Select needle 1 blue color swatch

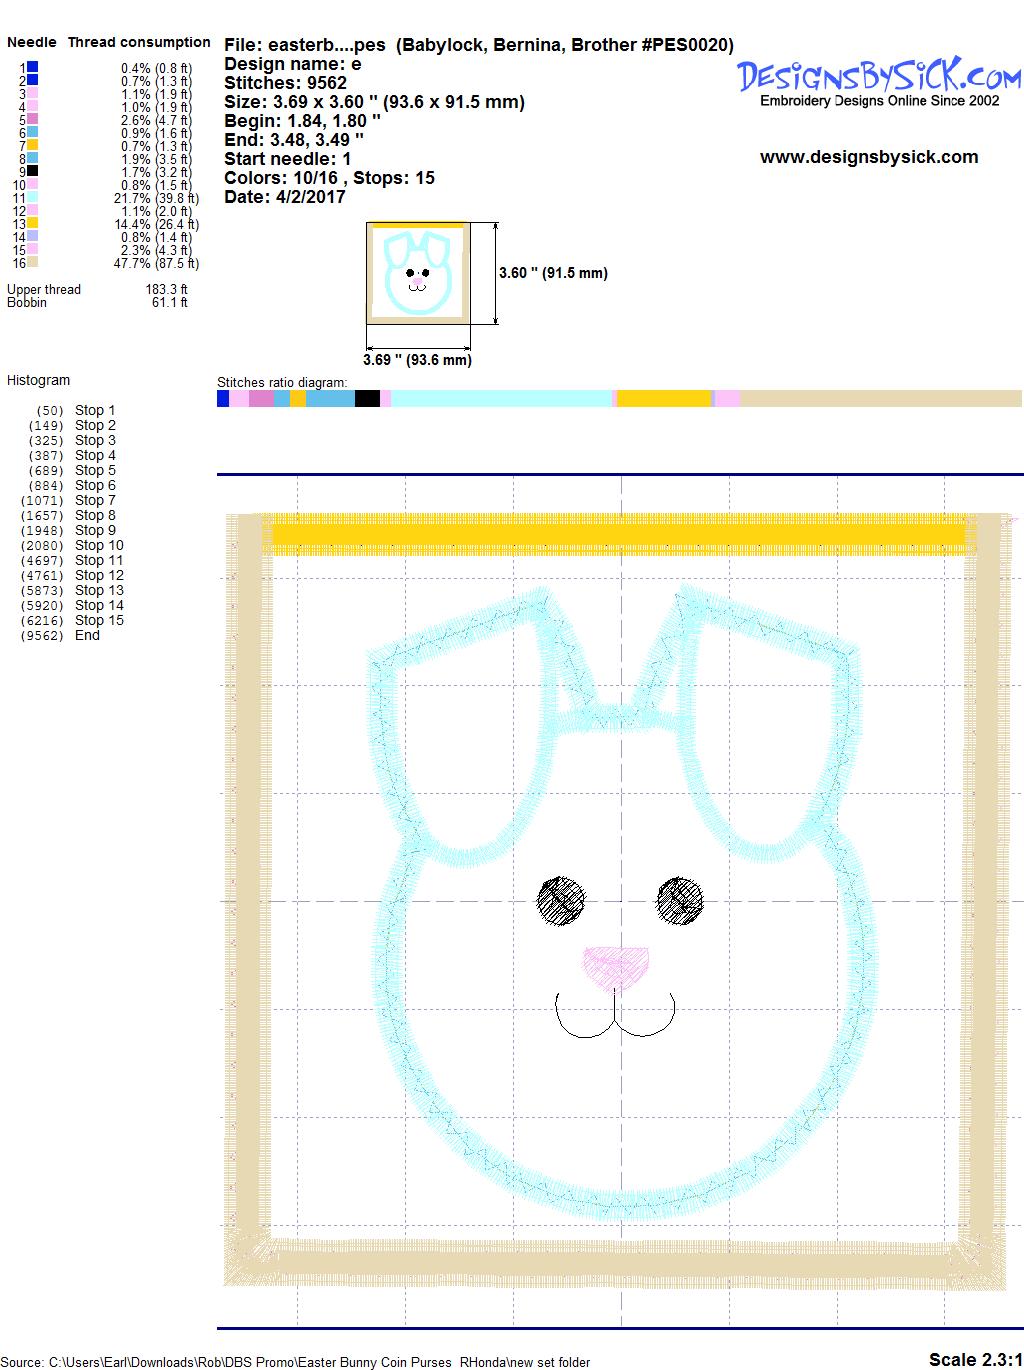[x=33, y=67]
